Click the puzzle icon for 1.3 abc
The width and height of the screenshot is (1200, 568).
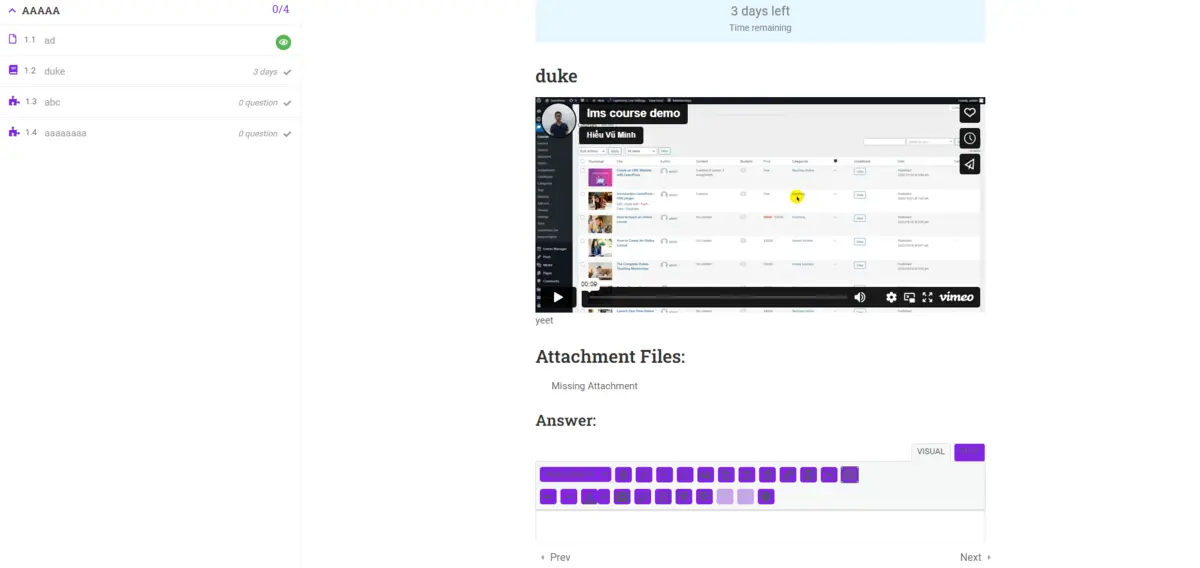tap(13, 102)
